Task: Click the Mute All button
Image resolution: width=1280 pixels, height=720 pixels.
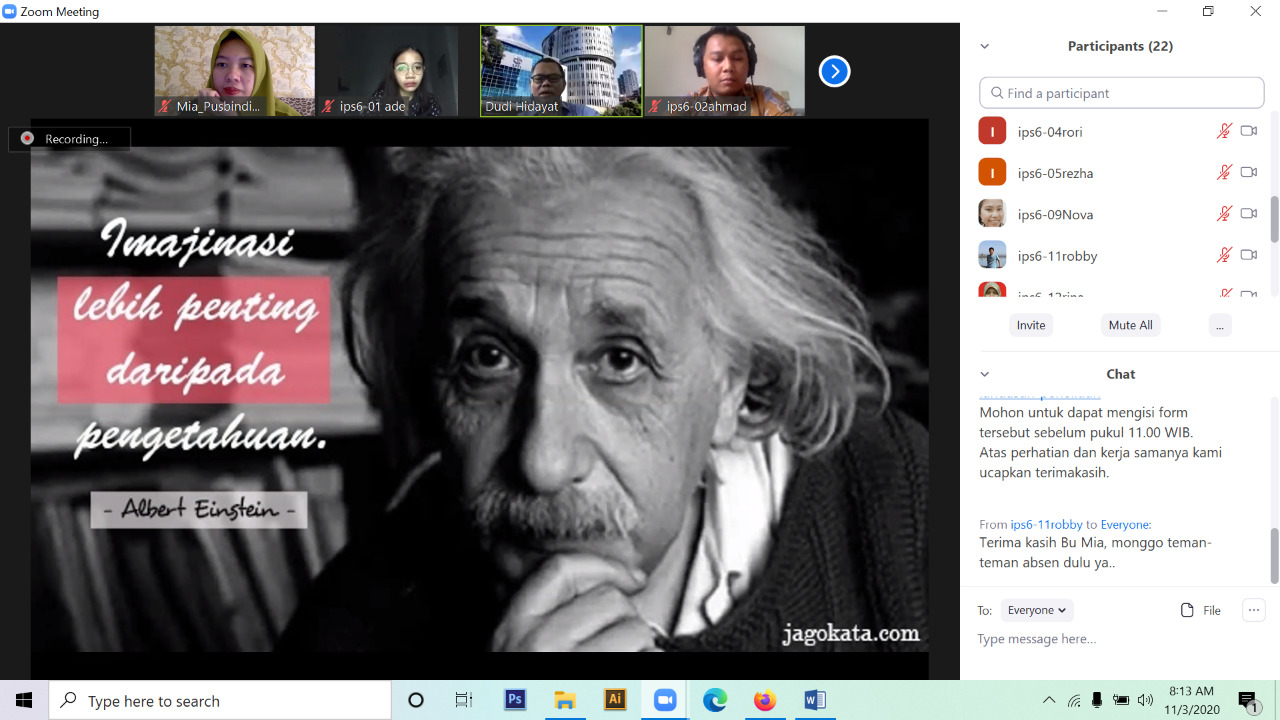Action: point(1130,325)
